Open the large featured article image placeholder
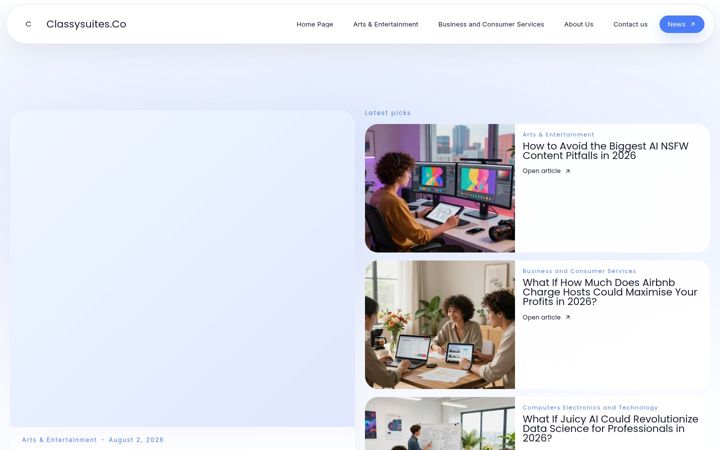Image resolution: width=720 pixels, height=450 pixels. click(x=182, y=269)
